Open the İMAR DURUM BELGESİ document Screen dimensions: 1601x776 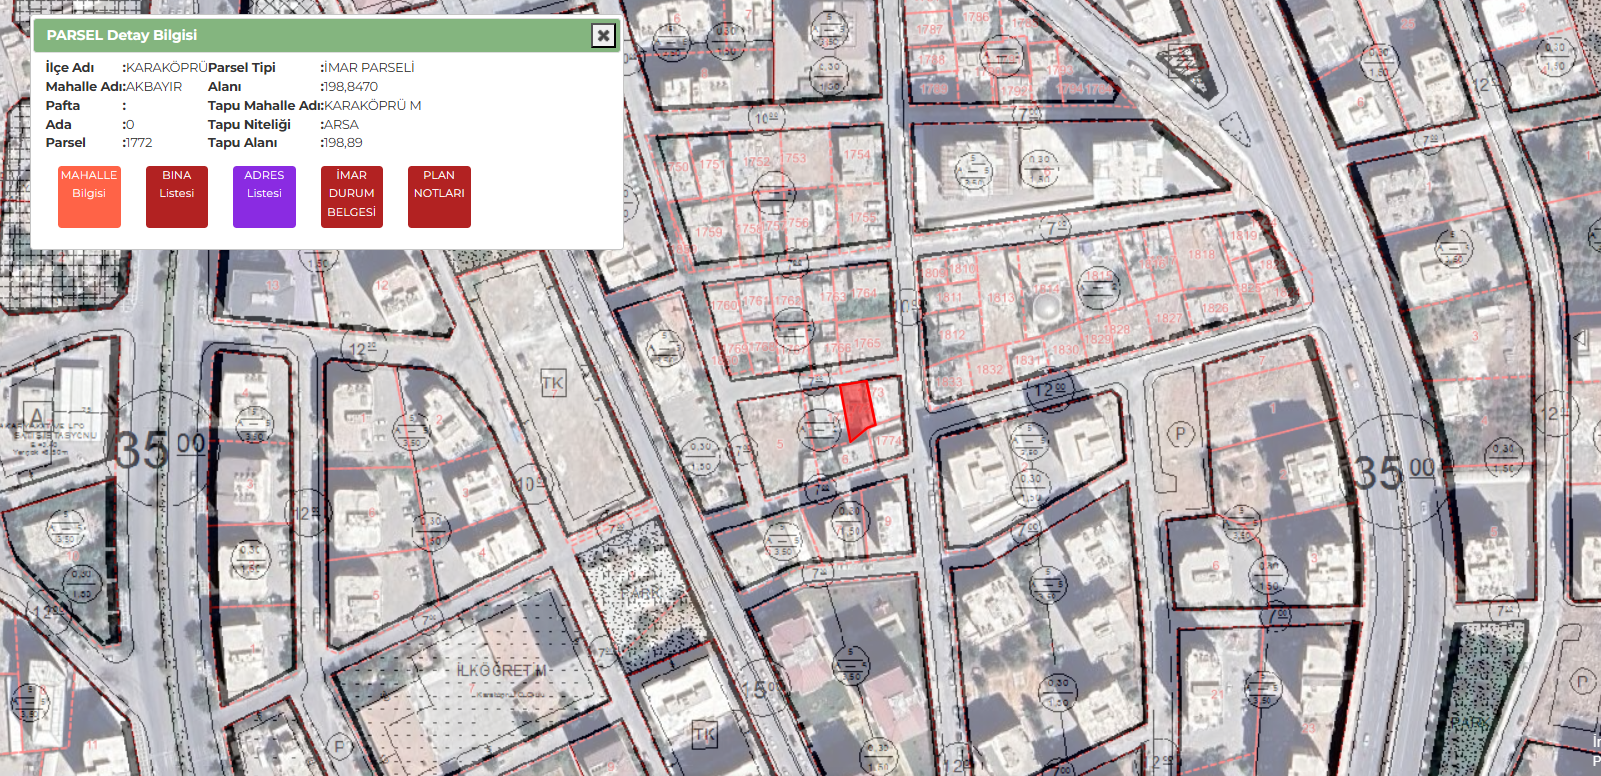tap(352, 196)
